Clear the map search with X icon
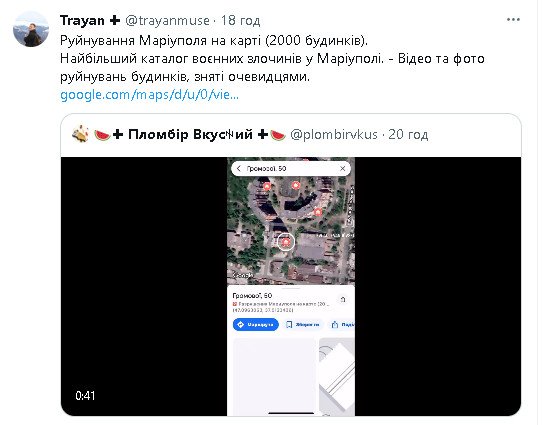 (342, 168)
